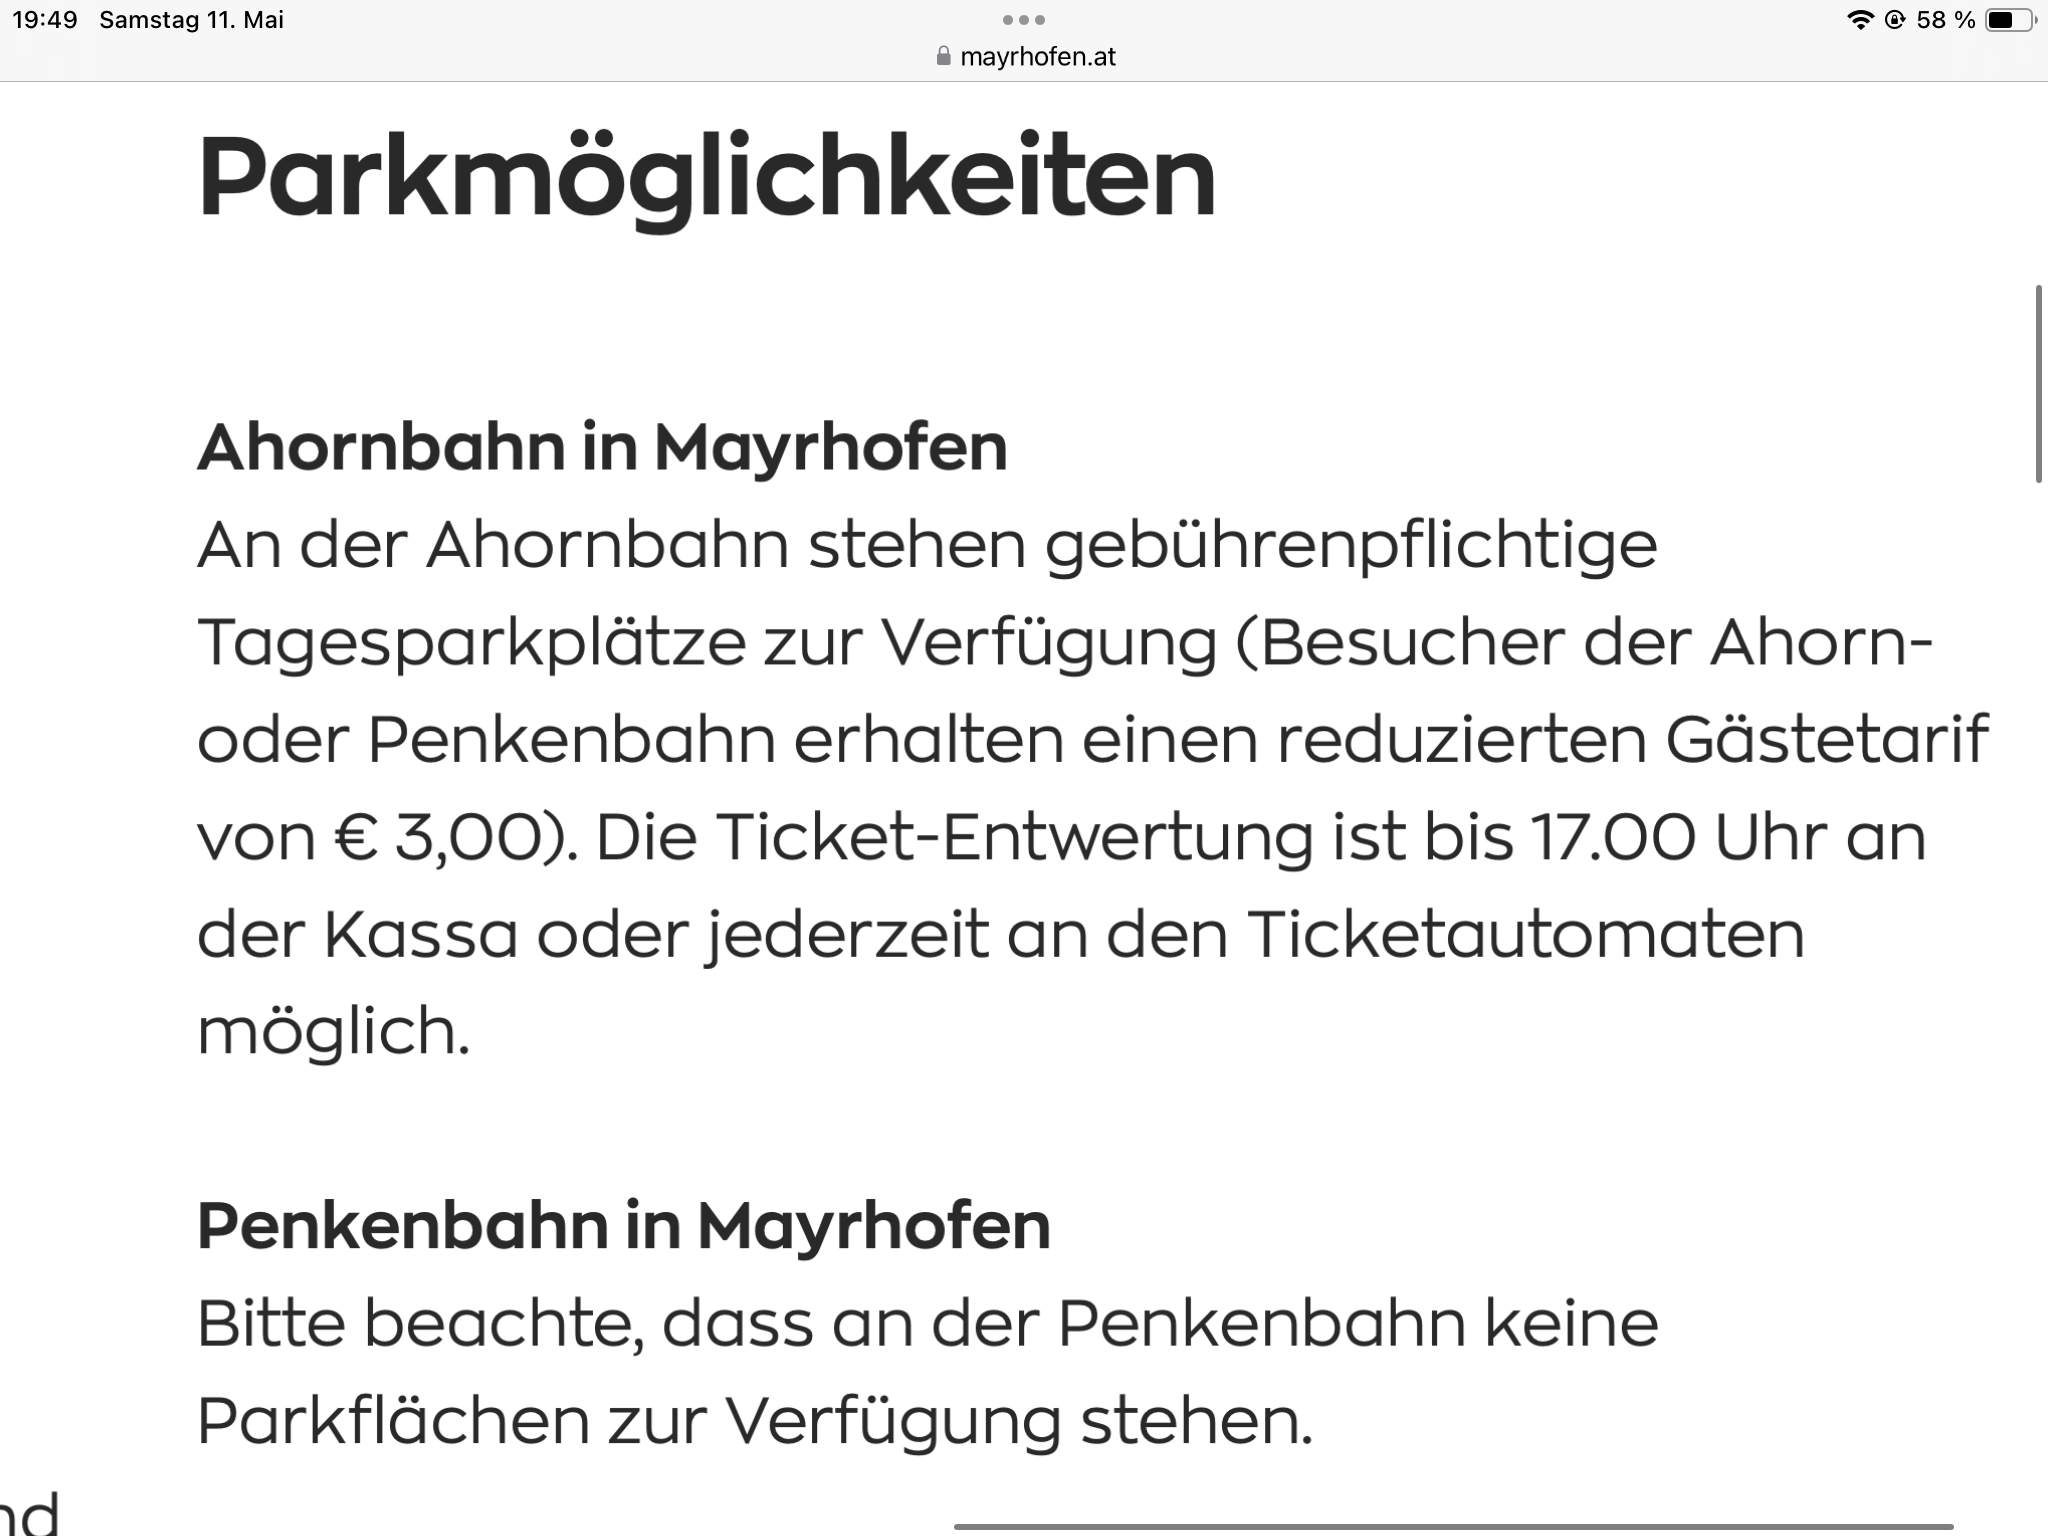Click the Ahornbahn in Mayrhofen subheading
This screenshot has width=2048, height=1536.
pyautogui.click(x=602, y=447)
